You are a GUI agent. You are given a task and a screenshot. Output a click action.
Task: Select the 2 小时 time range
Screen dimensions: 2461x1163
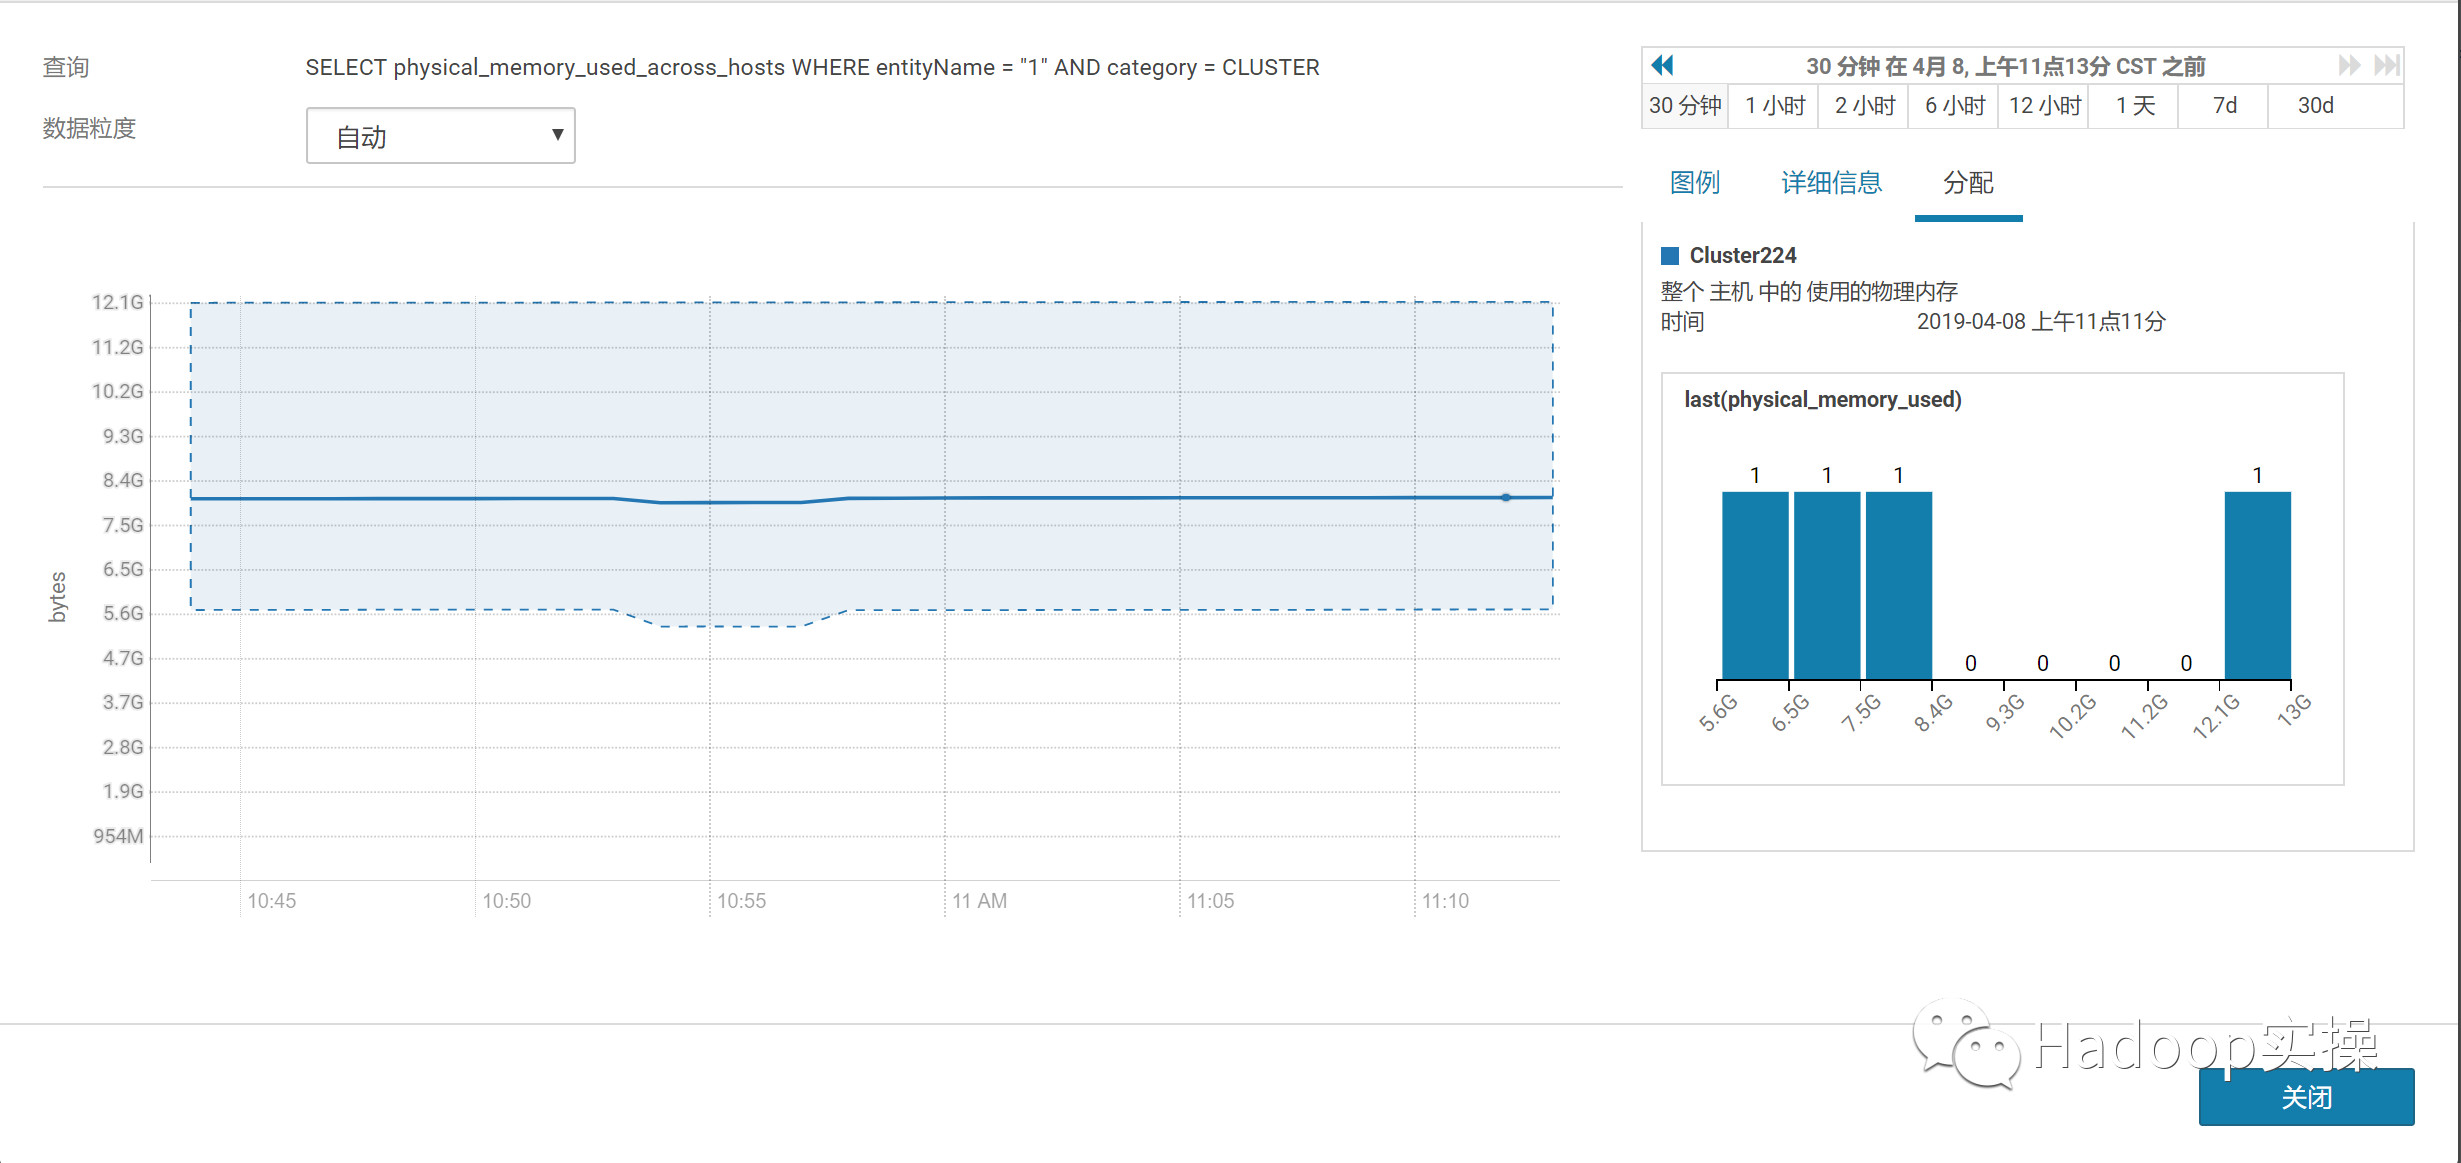(1865, 106)
